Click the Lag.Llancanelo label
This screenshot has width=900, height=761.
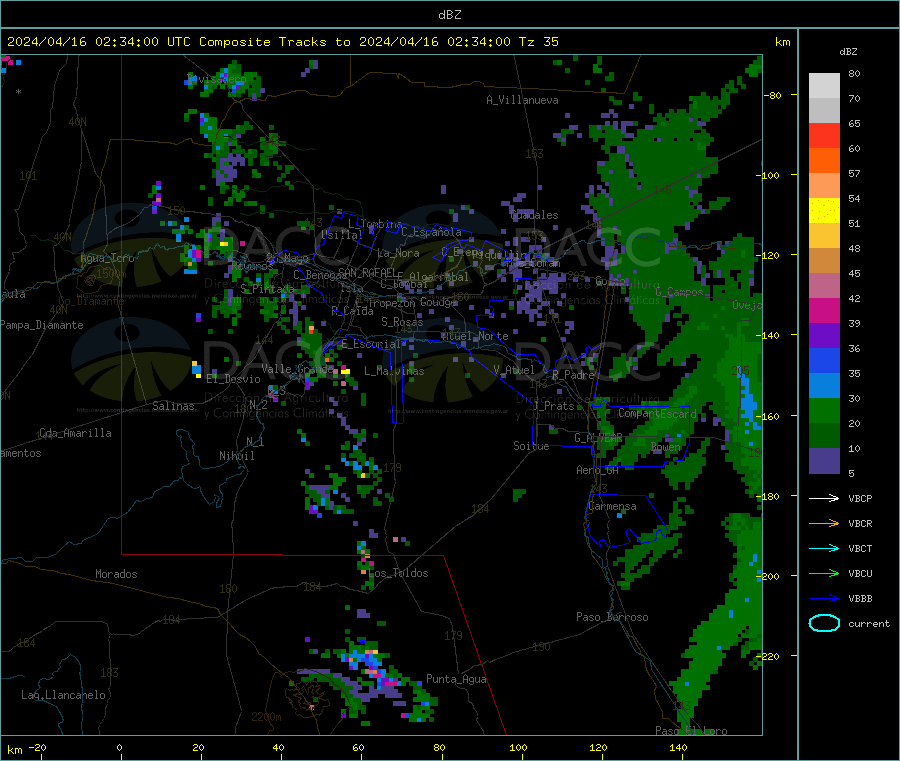[x=64, y=695]
